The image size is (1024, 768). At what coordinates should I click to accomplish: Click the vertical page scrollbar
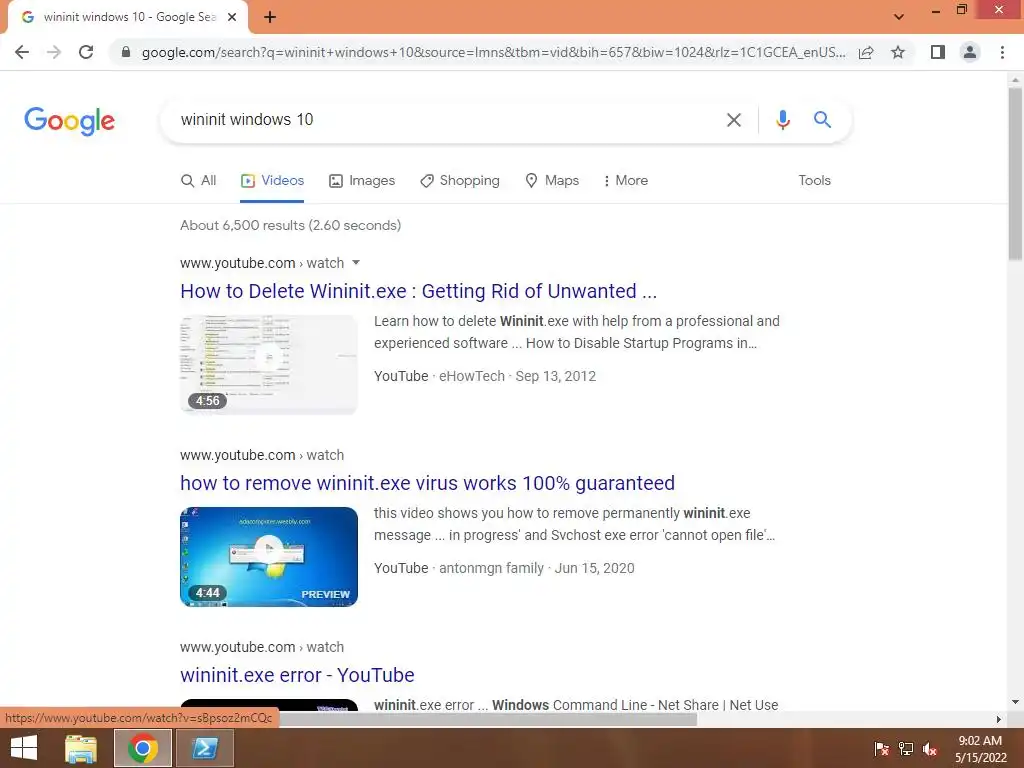(x=1015, y=174)
